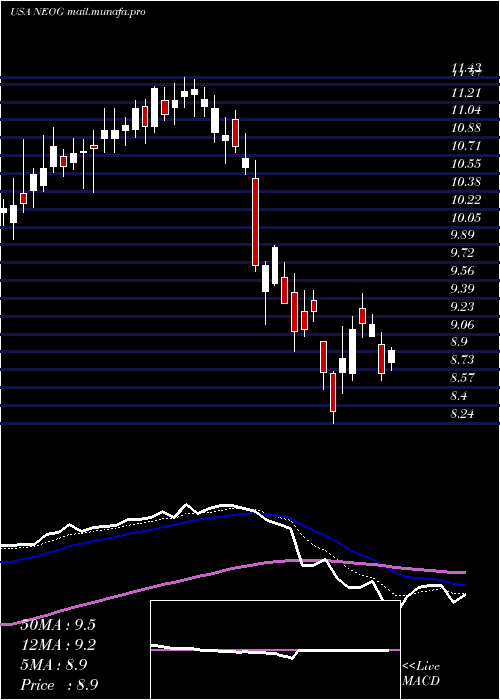Image resolution: width=500 pixels, height=700 pixels.
Task: Click the 11.04 price axis label
Action: coord(466,110)
